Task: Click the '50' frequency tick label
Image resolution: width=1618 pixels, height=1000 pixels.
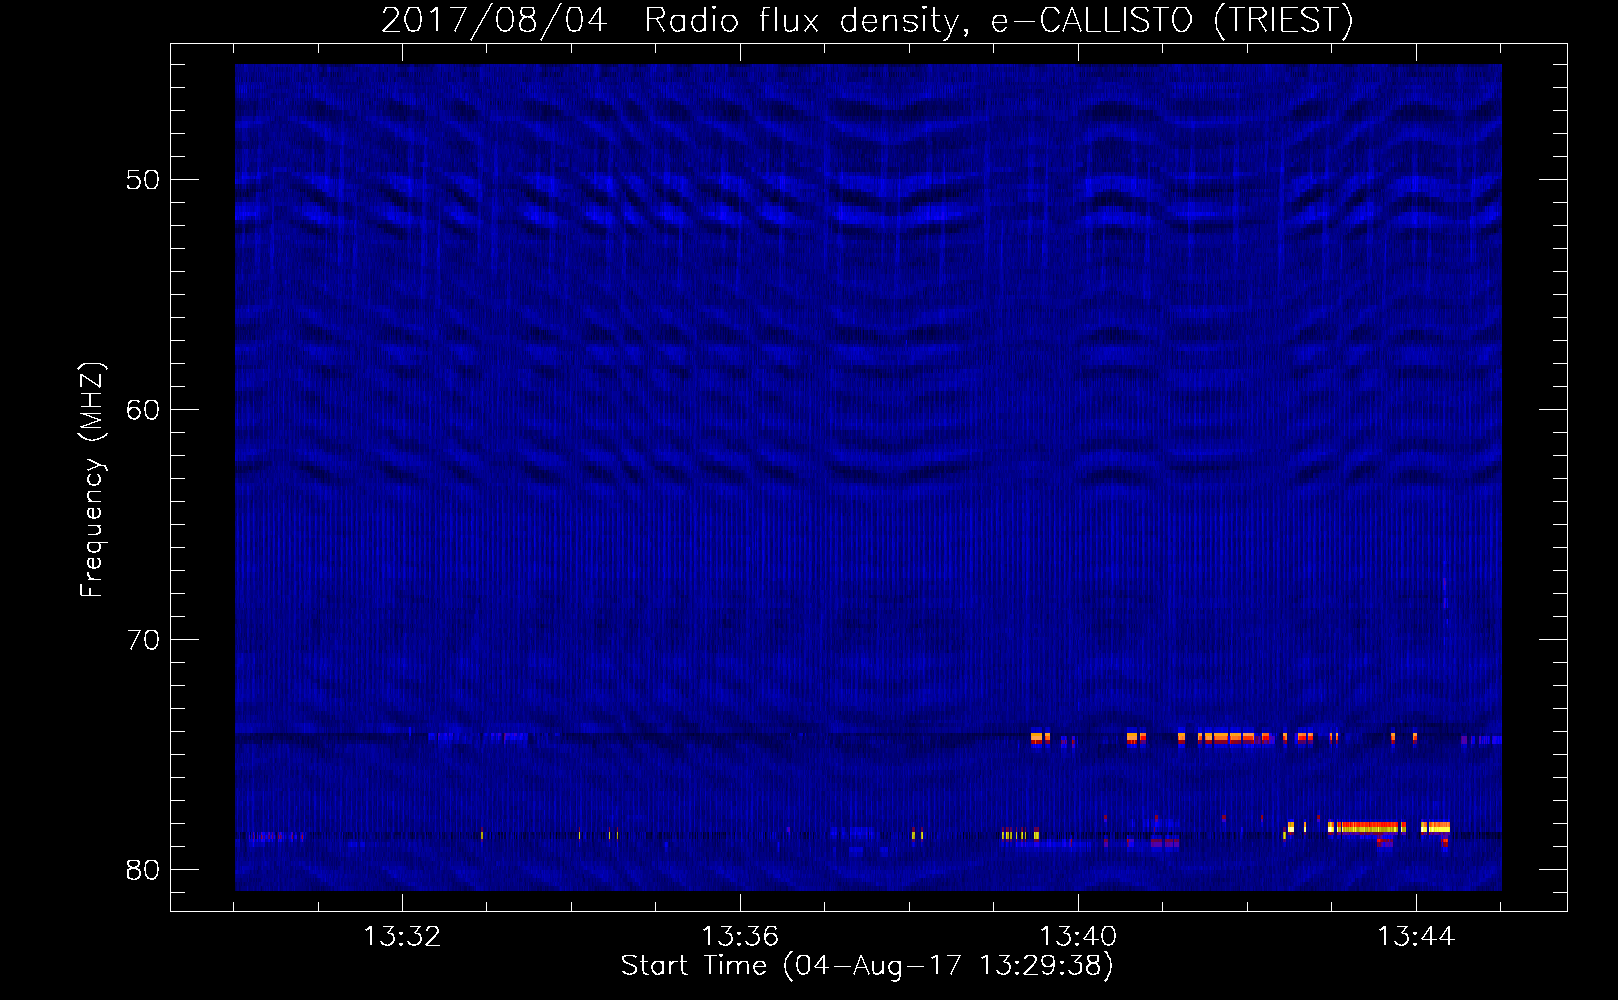Action: (143, 180)
